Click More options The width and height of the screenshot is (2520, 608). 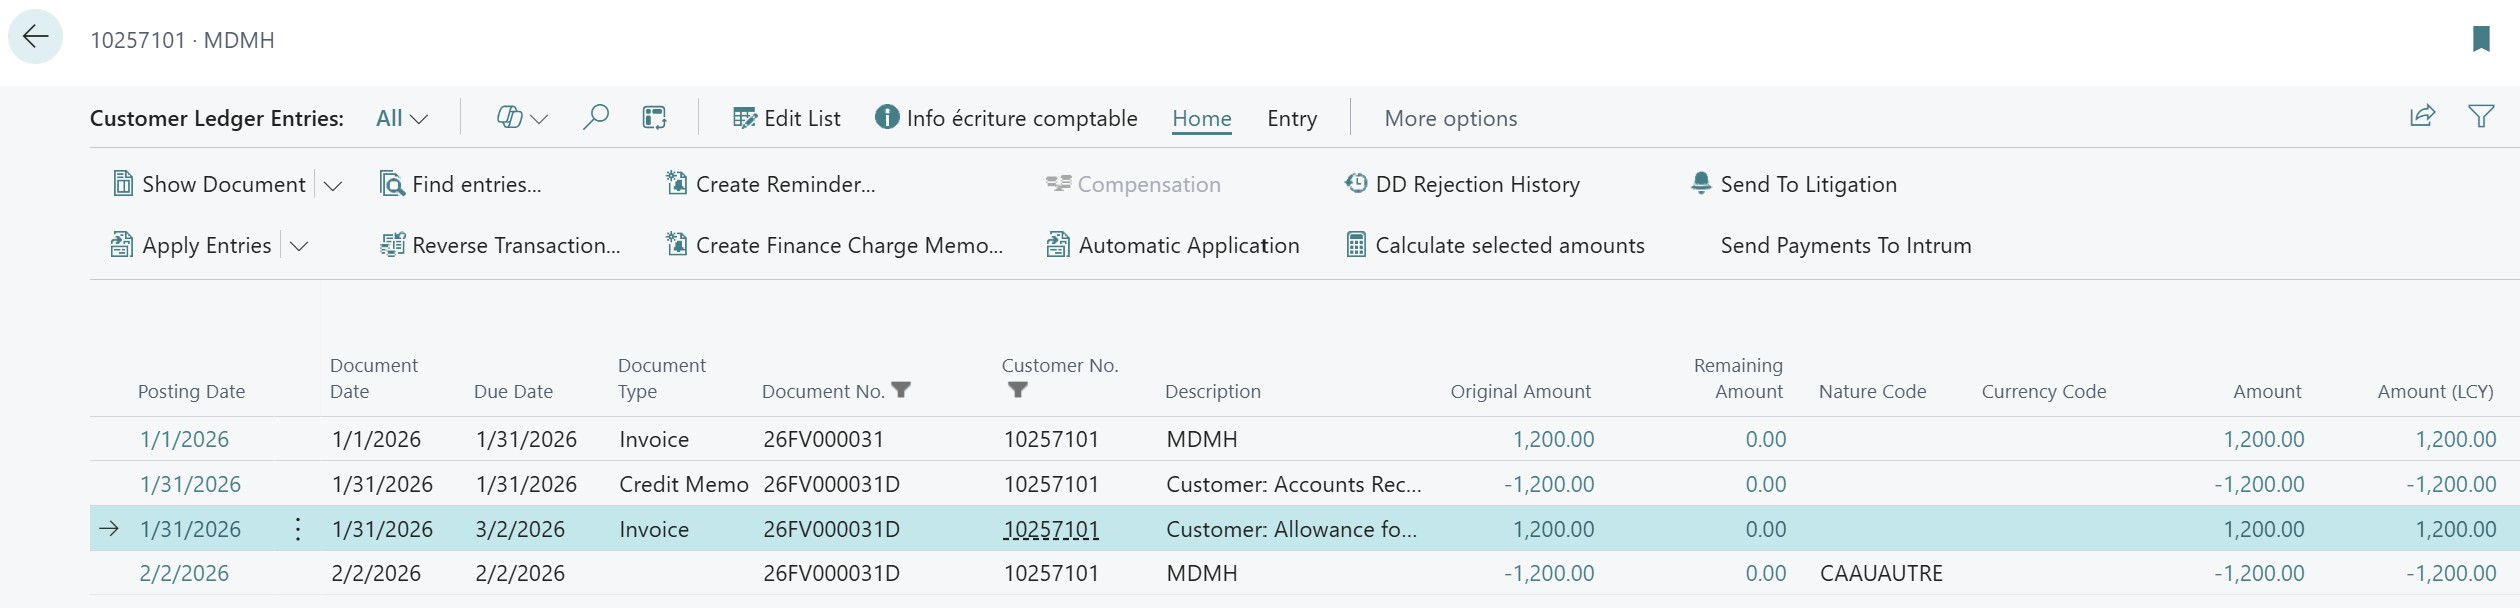pyautogui.click(x=1450, y=118)
